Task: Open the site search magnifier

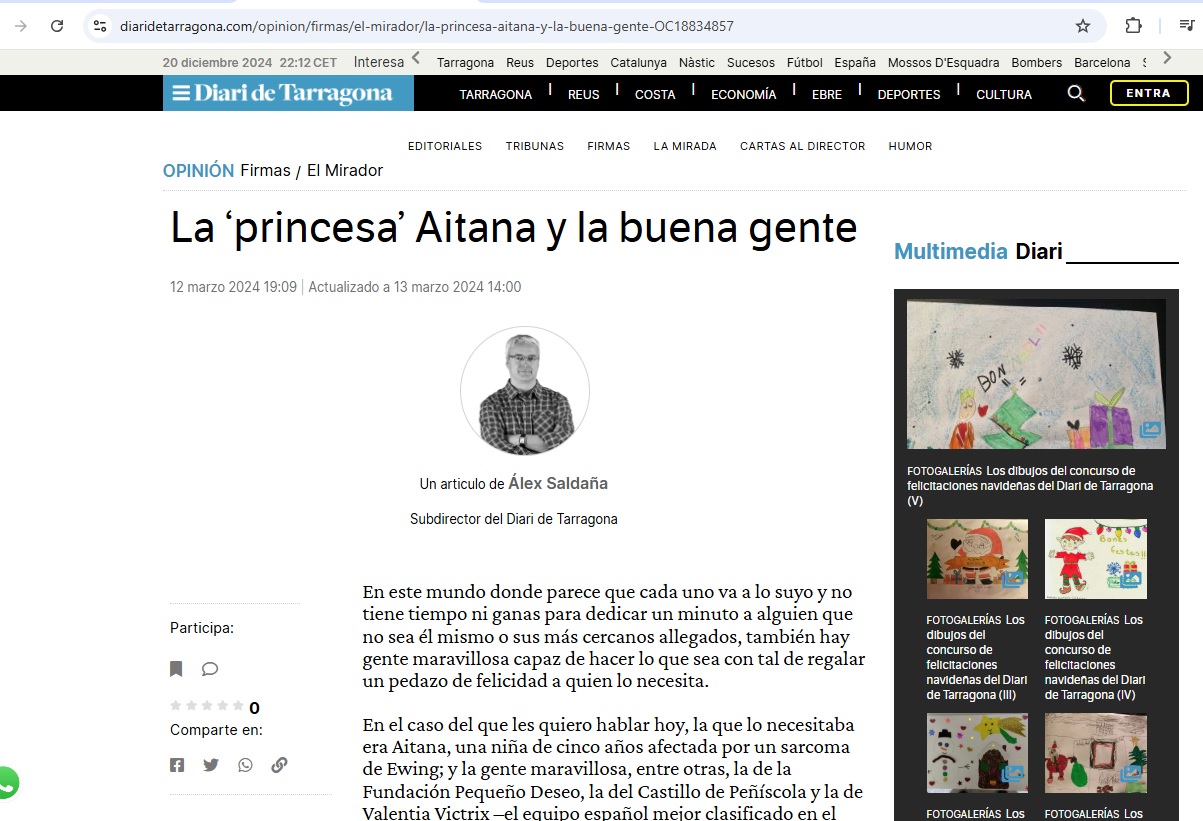Action: tap(1076, 94)
